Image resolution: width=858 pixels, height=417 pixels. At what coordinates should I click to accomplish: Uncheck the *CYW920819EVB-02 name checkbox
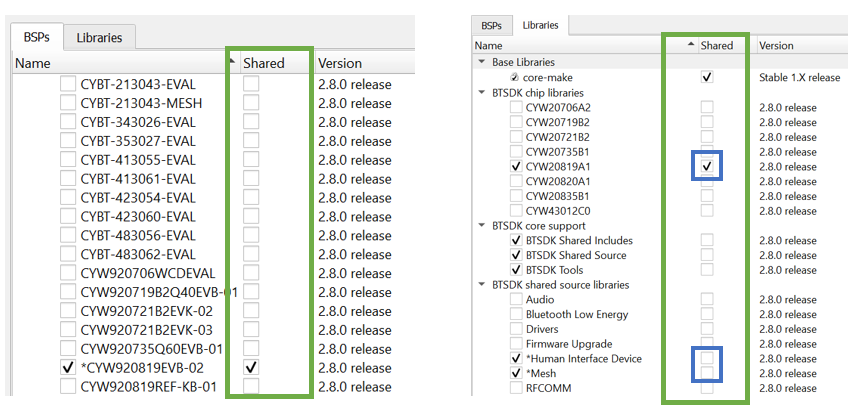click(68, 367)
